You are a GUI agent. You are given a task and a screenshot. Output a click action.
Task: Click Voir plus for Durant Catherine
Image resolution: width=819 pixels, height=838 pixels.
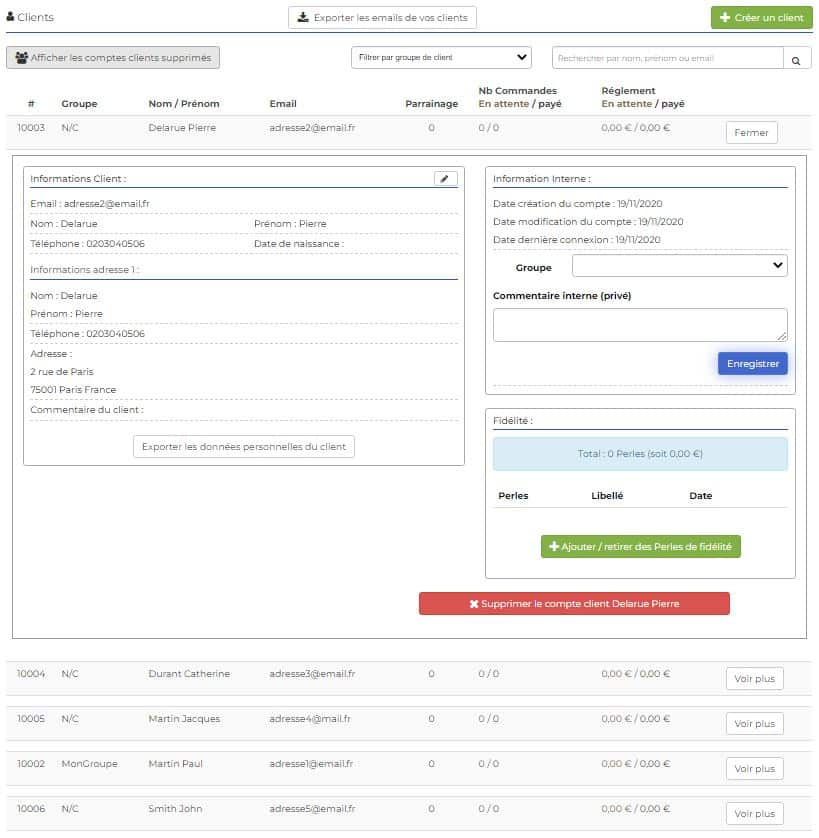point(754,679)
